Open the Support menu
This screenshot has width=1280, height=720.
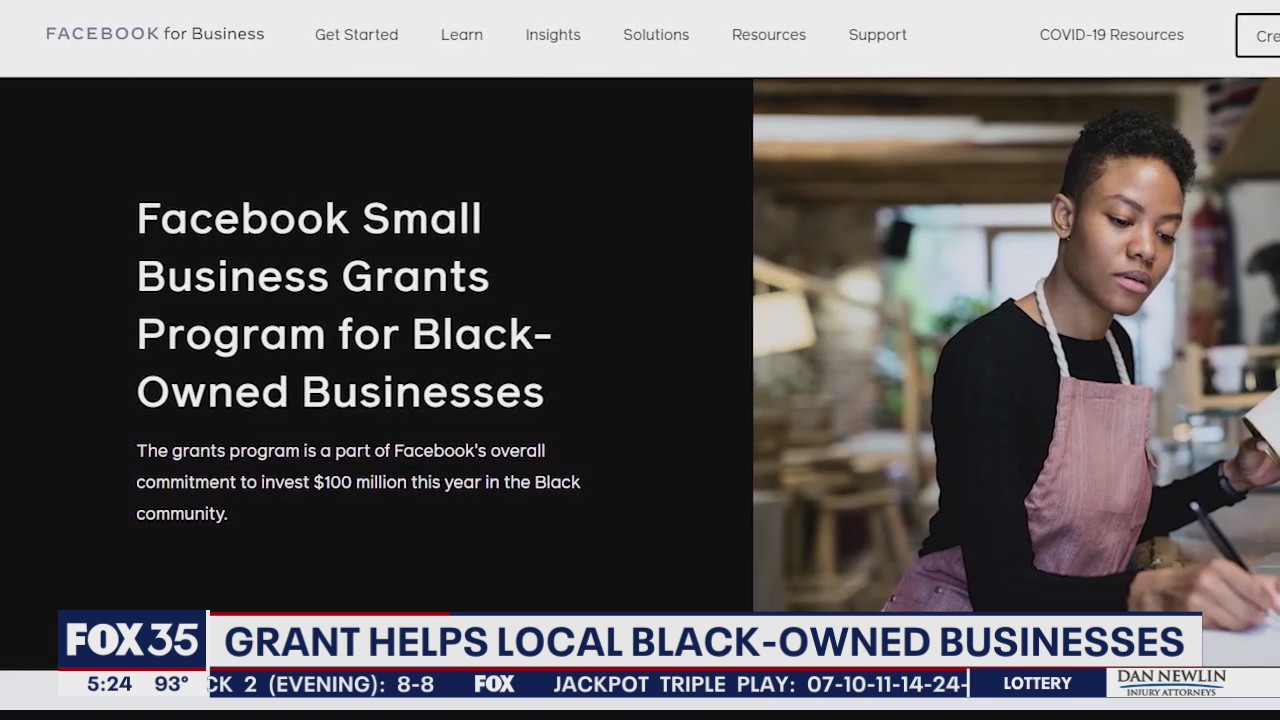(x=878, y=34)
